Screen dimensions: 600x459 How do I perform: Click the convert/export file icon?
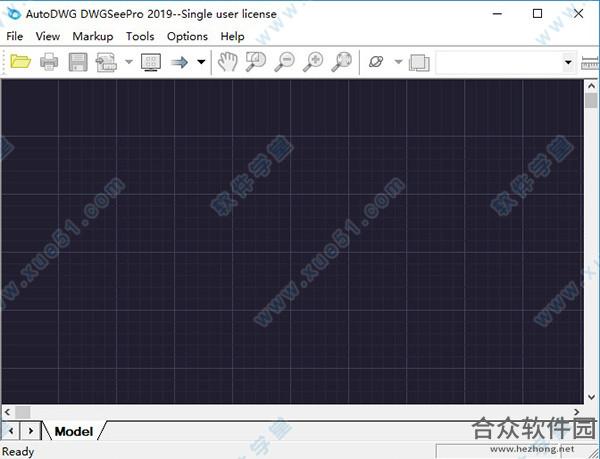(x=106, y=62)
